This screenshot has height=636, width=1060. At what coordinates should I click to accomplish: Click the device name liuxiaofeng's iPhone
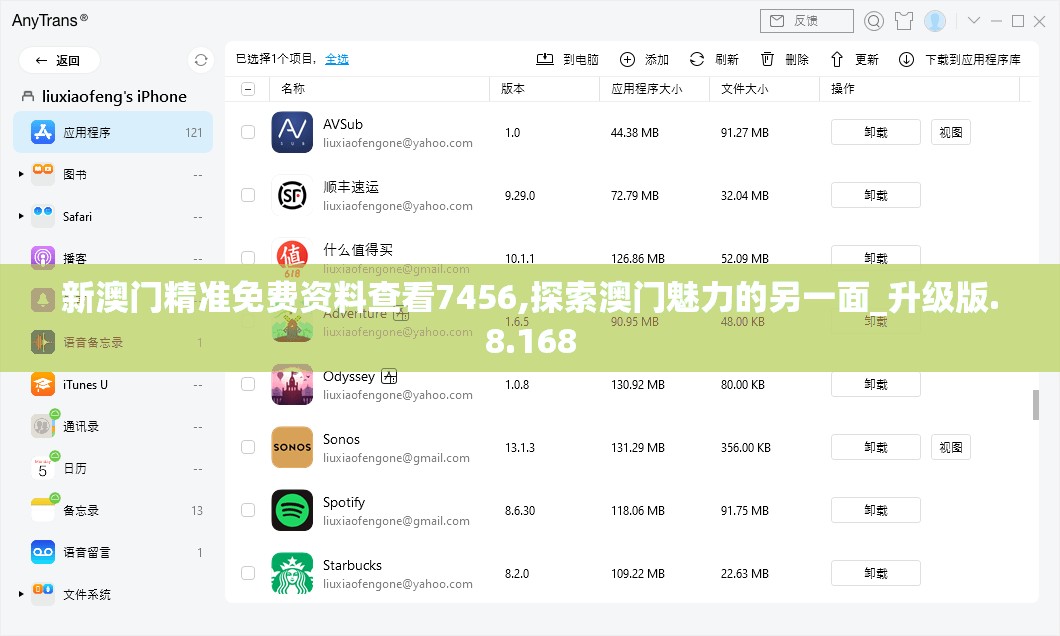click(x=114, y=97)
